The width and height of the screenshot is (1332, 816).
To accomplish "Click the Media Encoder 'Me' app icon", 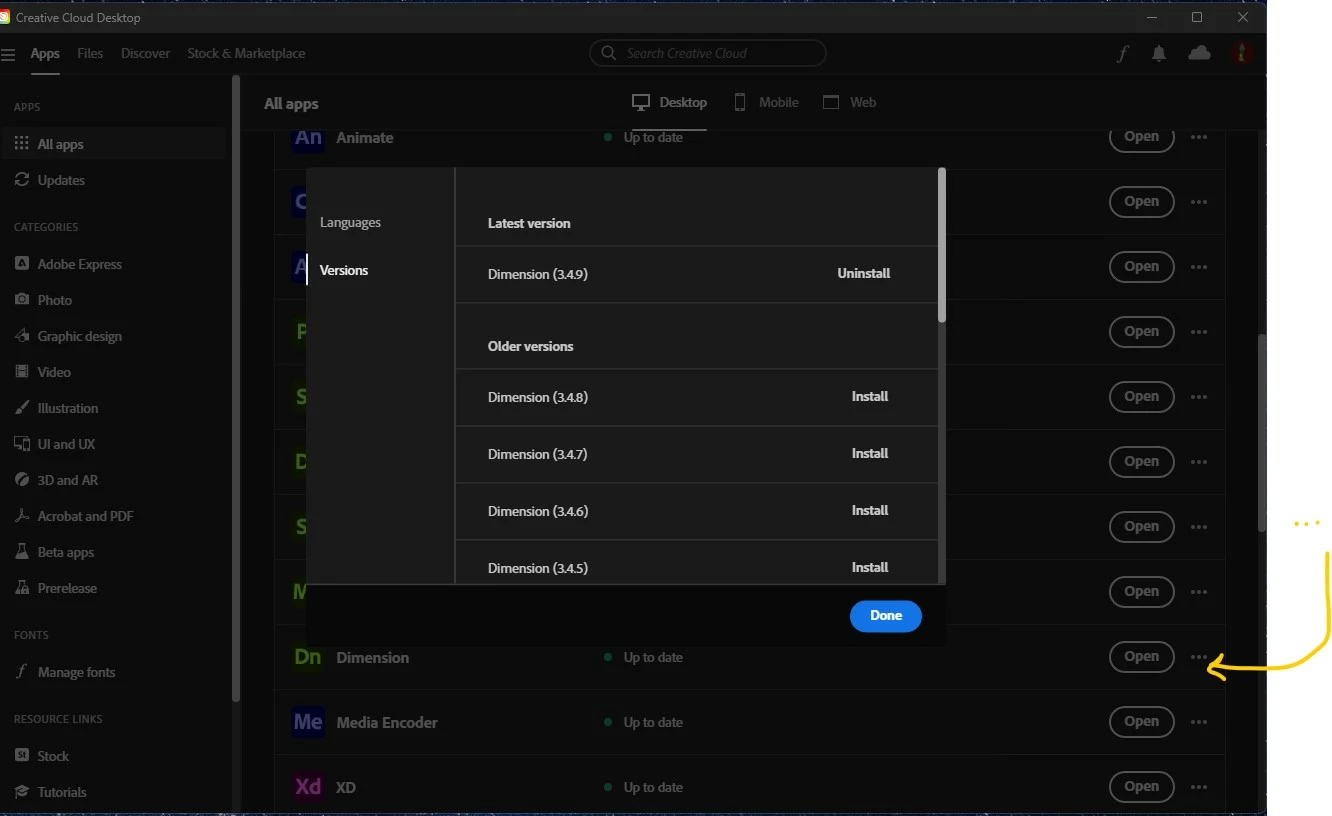I will (308, 722).
